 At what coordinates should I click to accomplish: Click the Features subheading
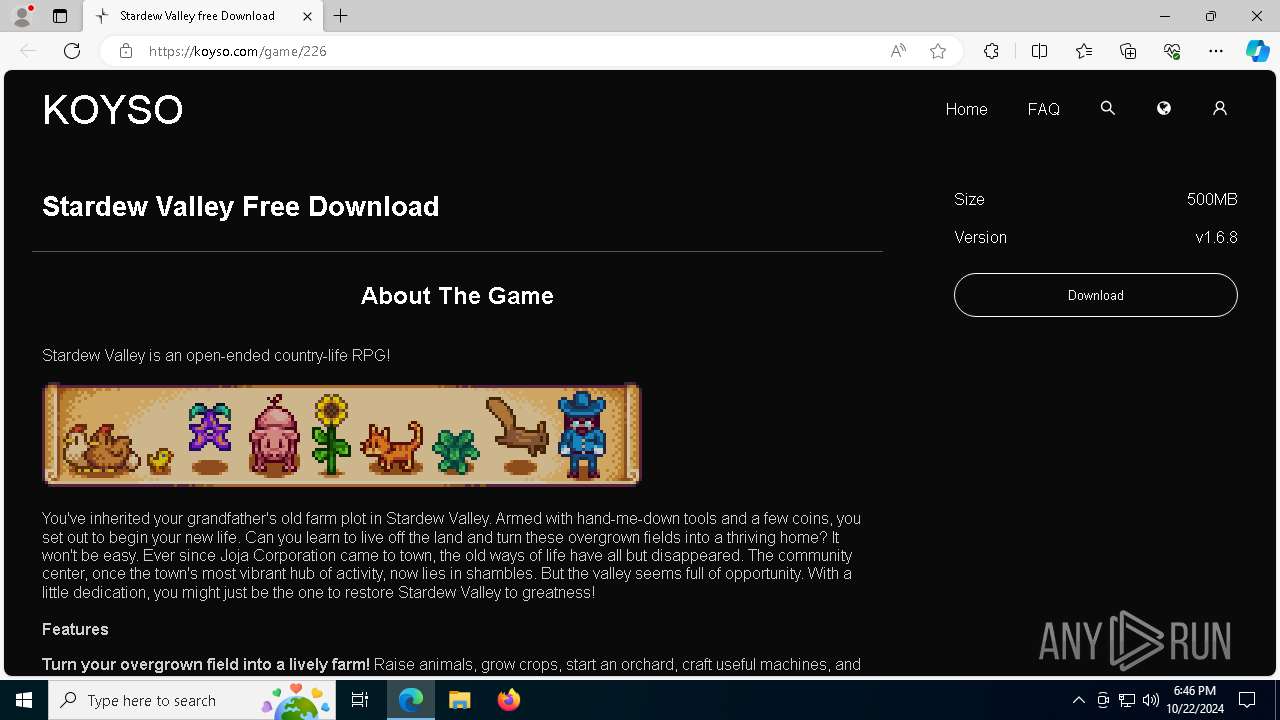pos(75,629)
